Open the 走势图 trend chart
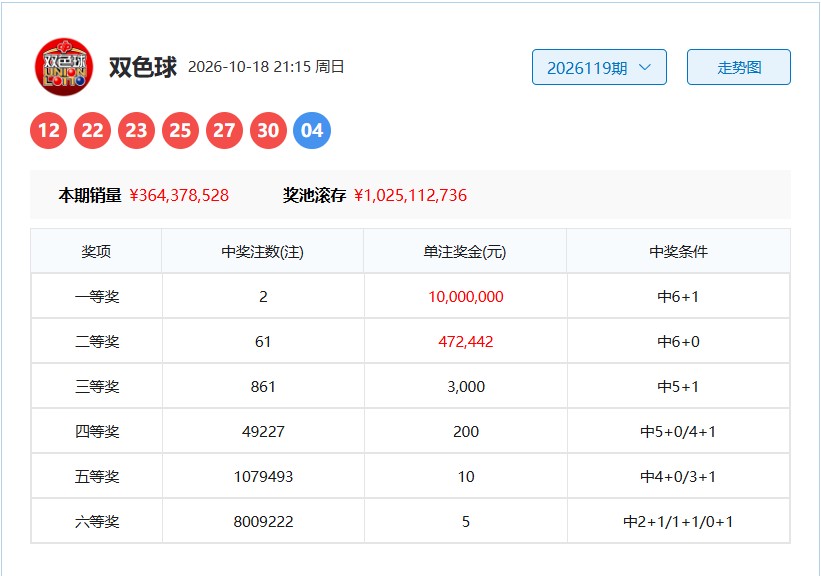The width and height of the screenshot is (821, 576). (739, 67)
